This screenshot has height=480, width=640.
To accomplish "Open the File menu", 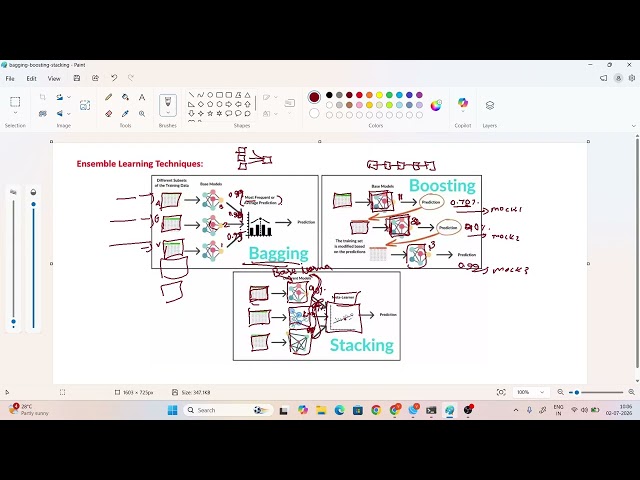I will click(x=10, y=78).
